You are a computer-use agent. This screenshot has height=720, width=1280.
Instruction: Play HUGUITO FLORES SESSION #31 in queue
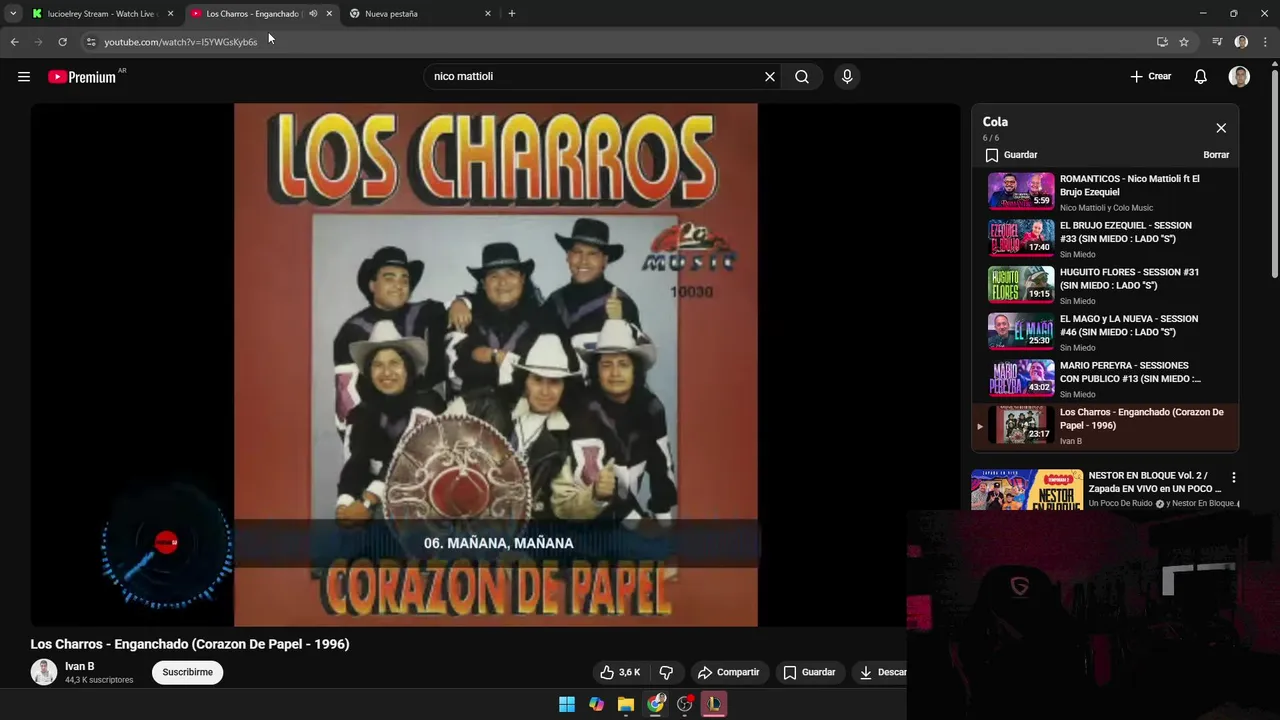1105,285
